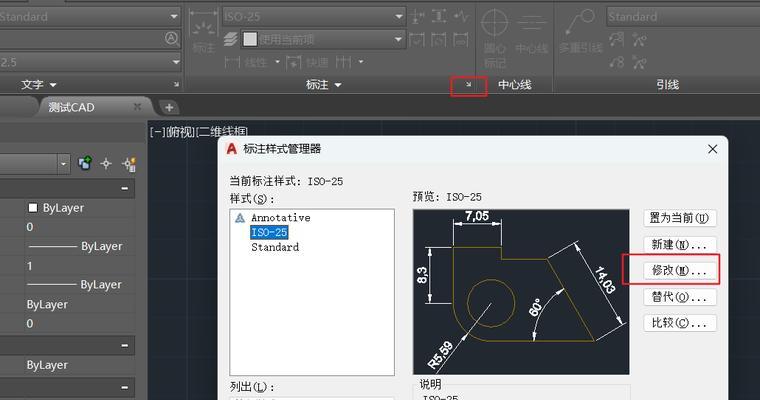The width and height of the screenshot is (760, 400).
Task: Click the ByLayer color swatch in properties
Action: [x=32, y=208]
